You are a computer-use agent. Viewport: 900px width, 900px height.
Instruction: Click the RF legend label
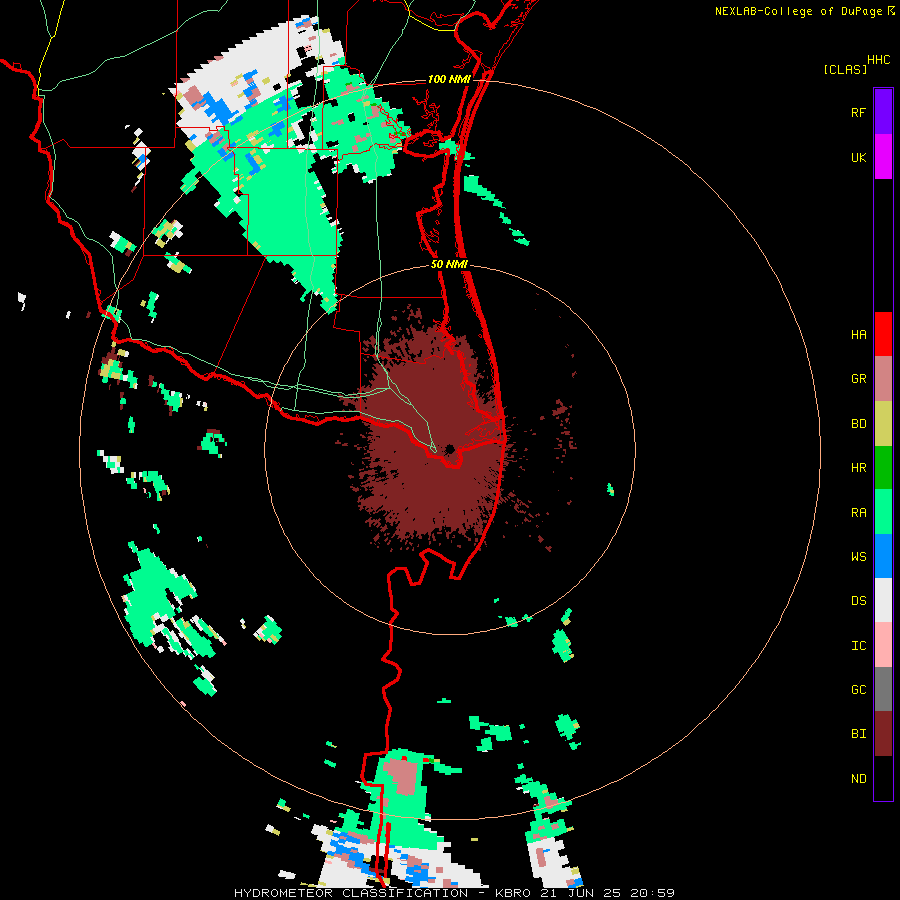point(858,112)
